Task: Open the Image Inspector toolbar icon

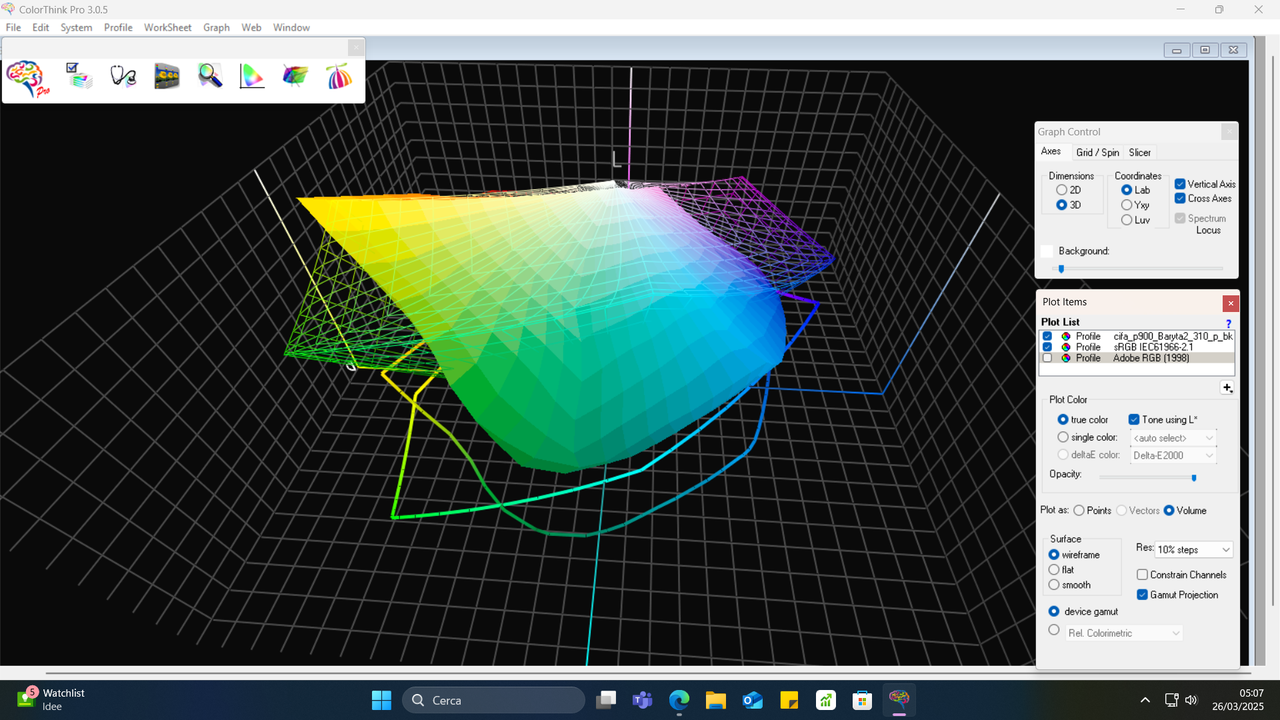Action: (x=167, y=76)
